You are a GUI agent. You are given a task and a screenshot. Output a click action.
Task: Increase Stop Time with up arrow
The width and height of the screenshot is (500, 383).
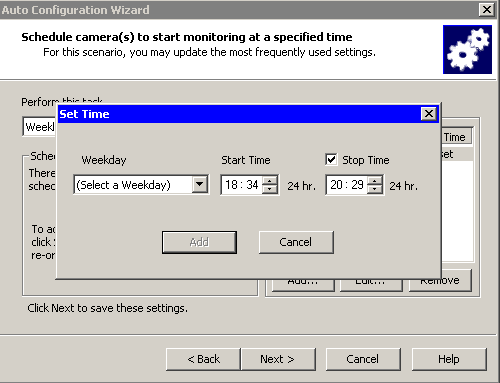click(375, 180)
